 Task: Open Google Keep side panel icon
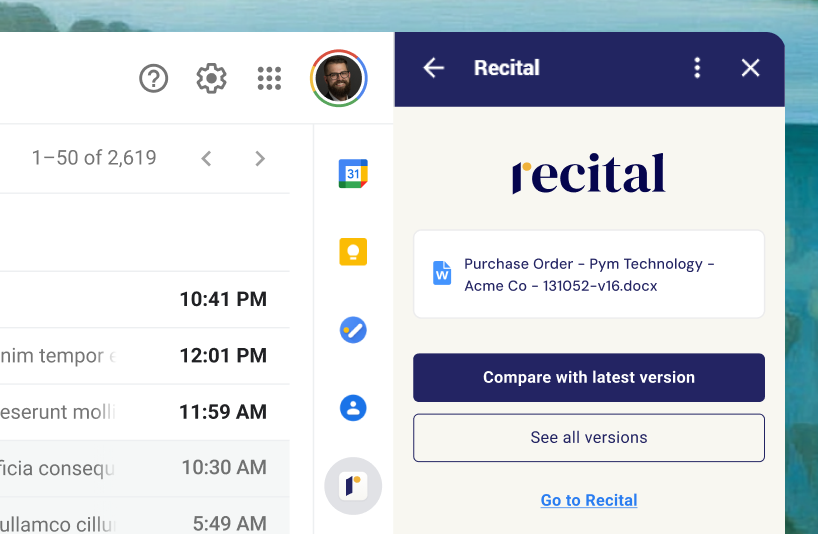(353, 252)
